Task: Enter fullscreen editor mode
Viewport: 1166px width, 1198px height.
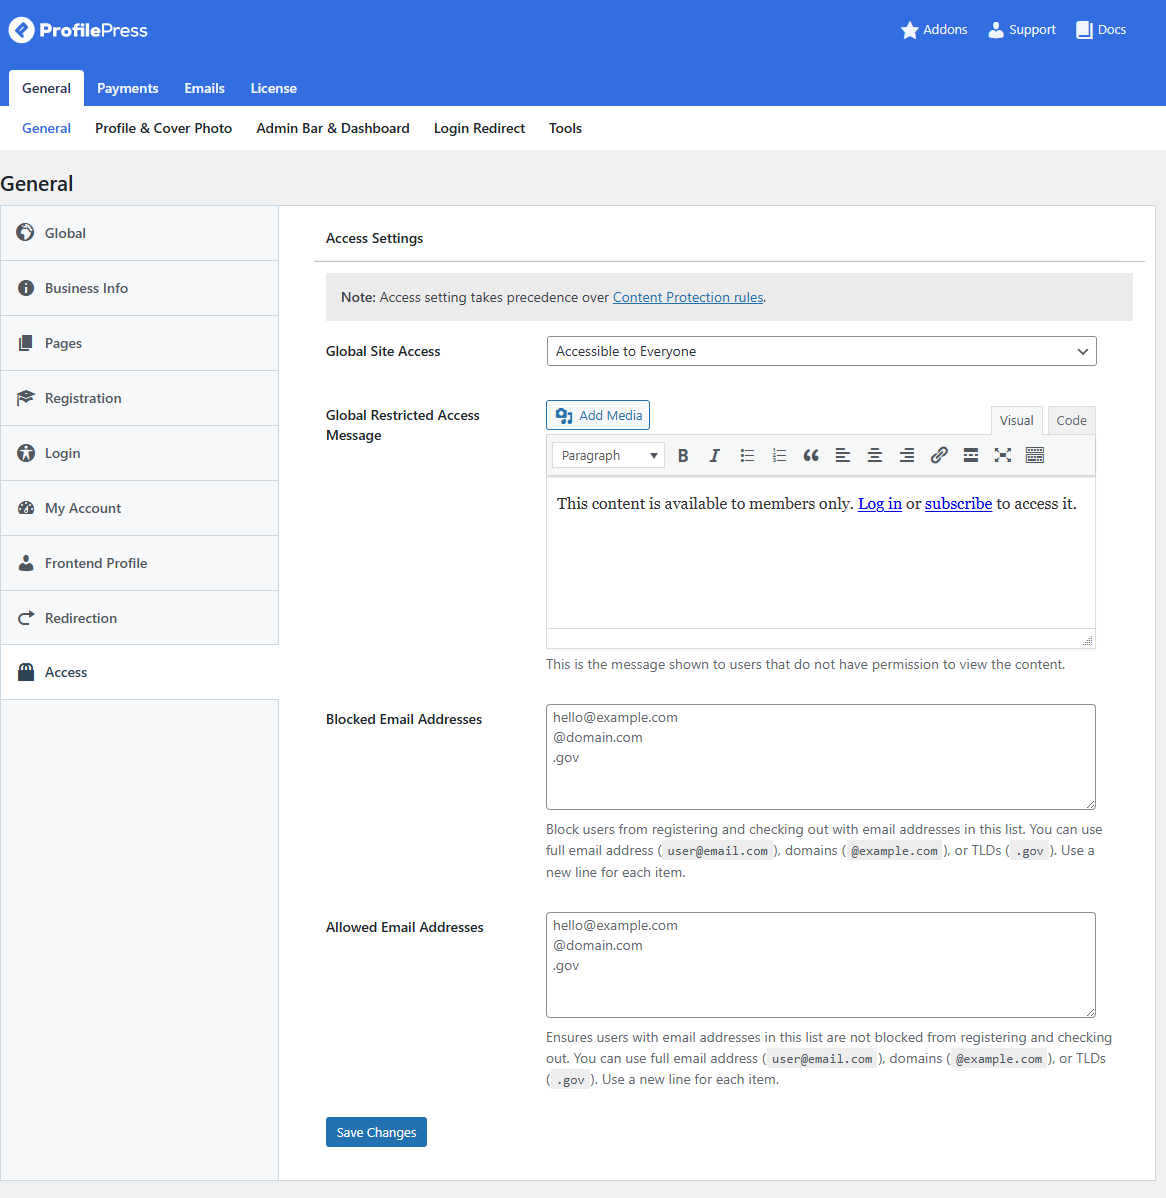Action: point(1003,456)
